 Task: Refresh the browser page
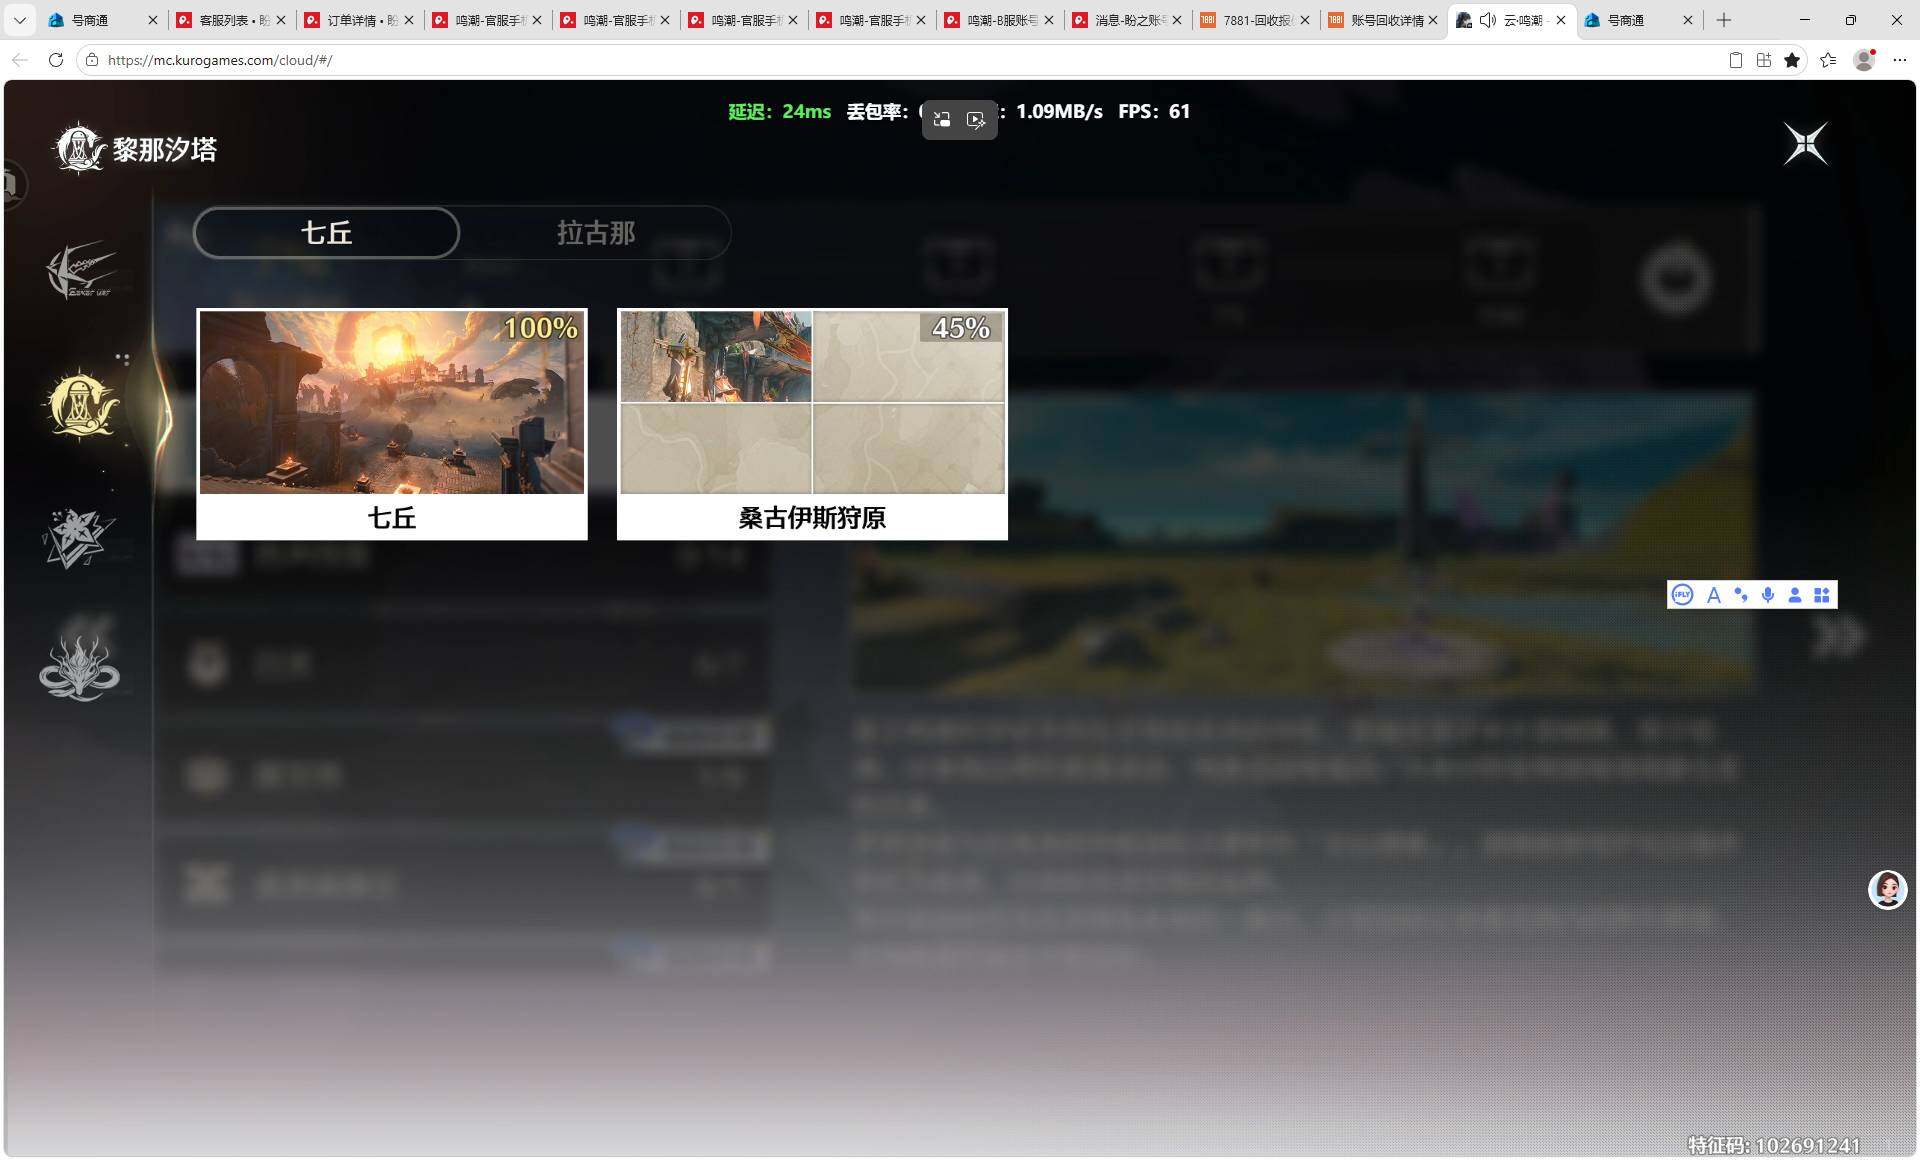click(56, 60)
